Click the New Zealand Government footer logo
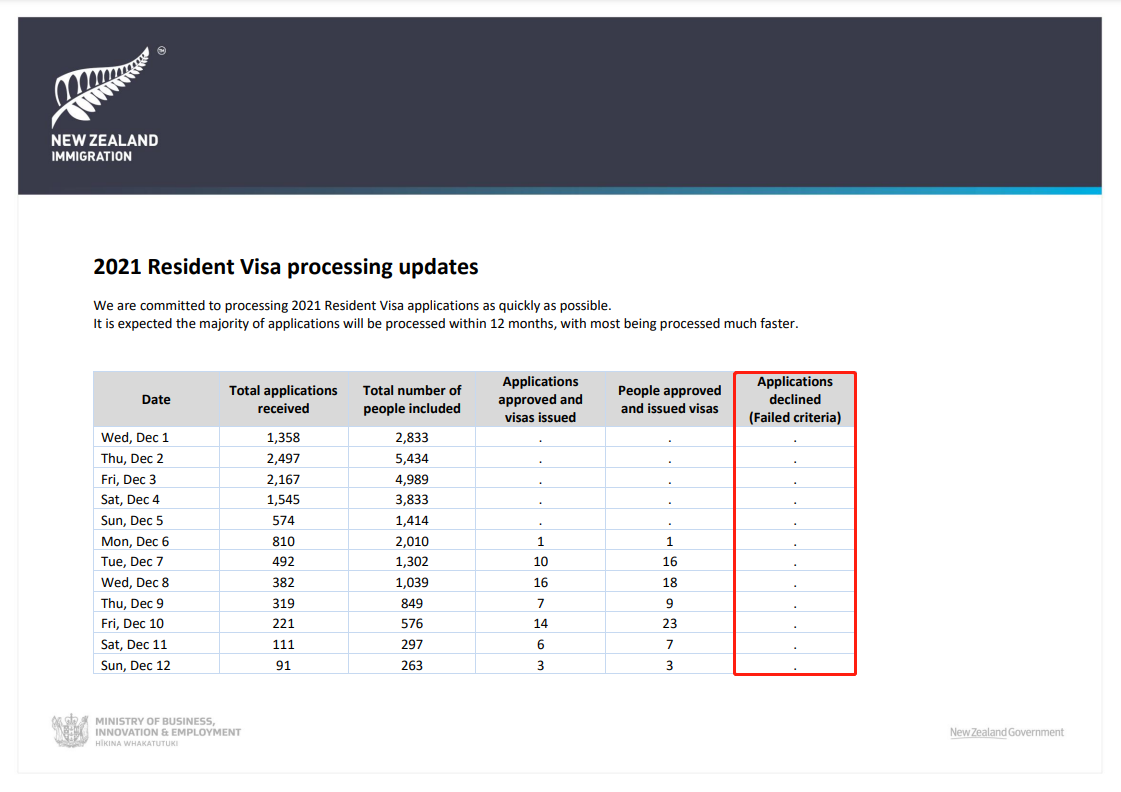Viewport: 1121px width, 792px height. (1006, 732)
